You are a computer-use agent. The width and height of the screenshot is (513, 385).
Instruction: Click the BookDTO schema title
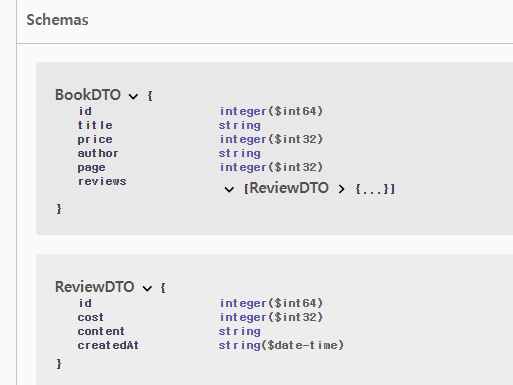point(88,95)
